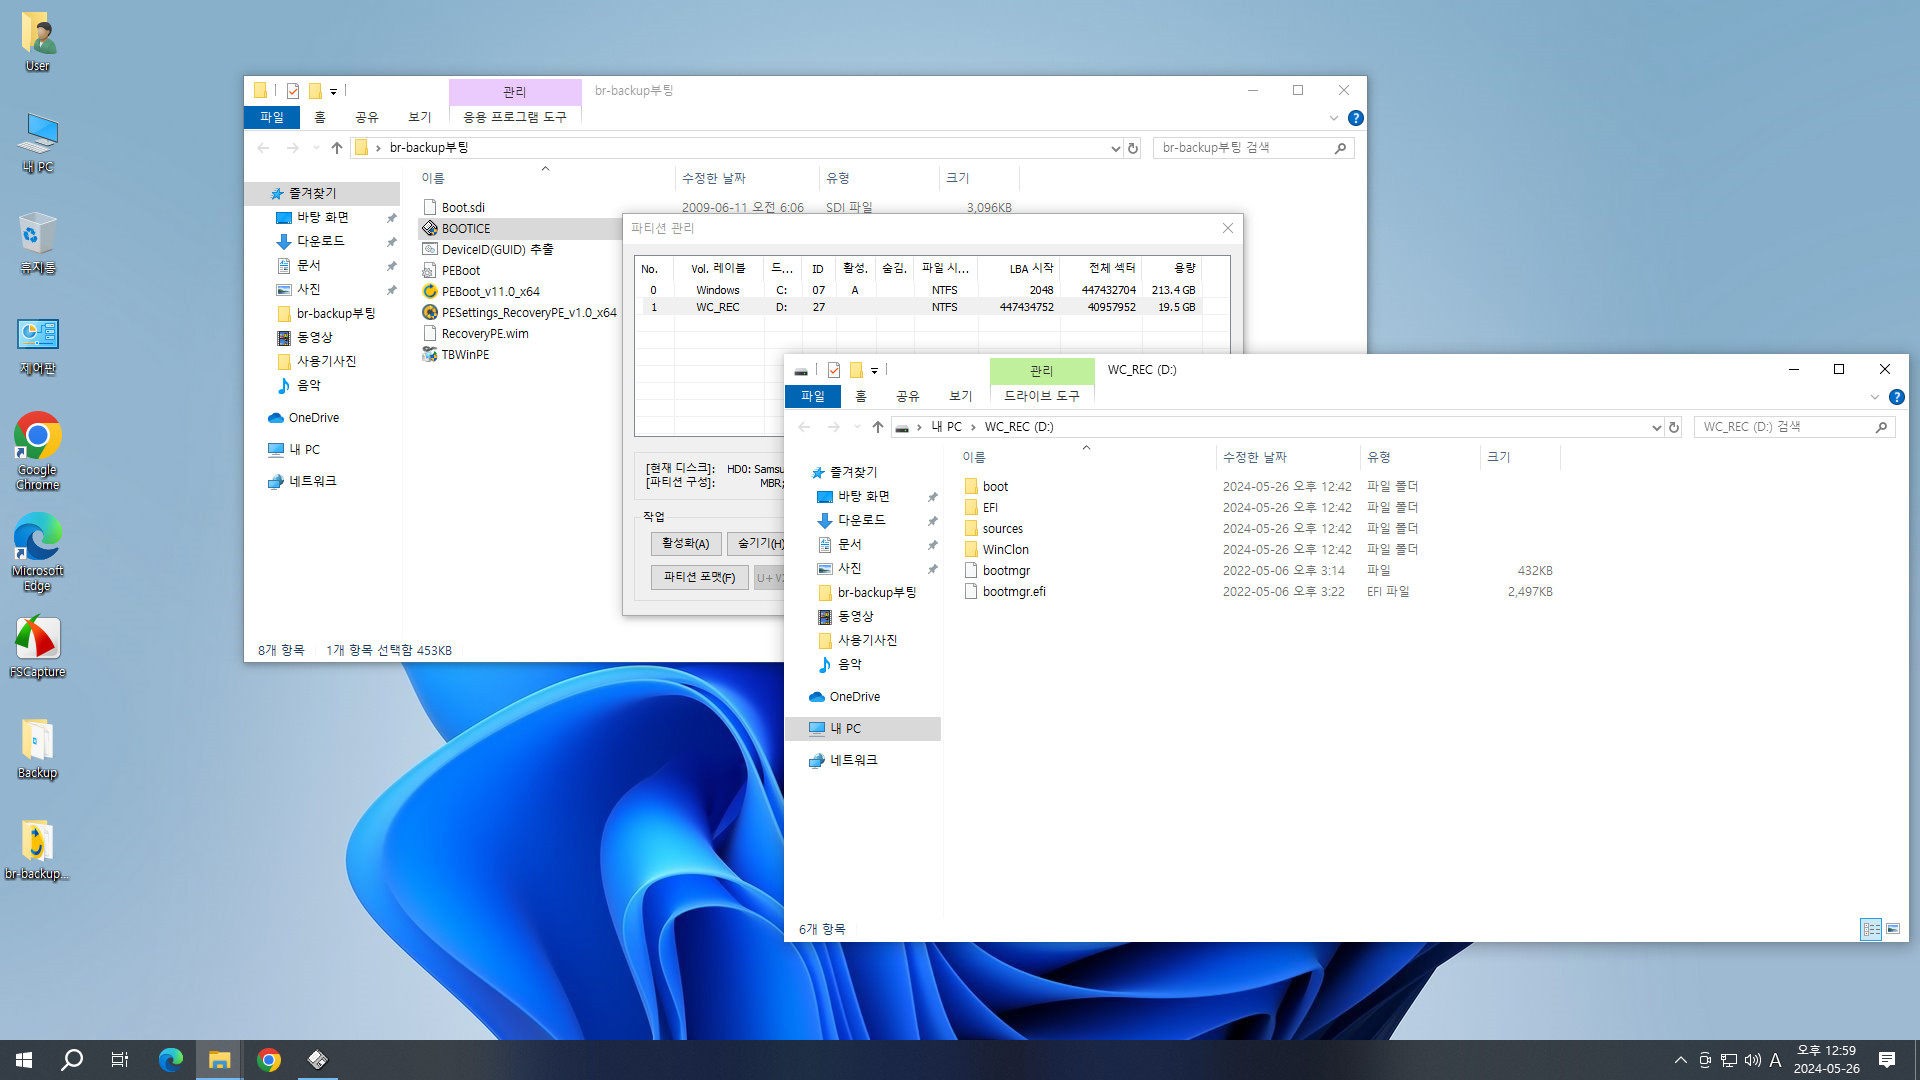Image resolution: width=1920 pixels, height=1080 pixels.
Task: Open recent locations dropdown in WC_REC window
Action: point(857,427)
